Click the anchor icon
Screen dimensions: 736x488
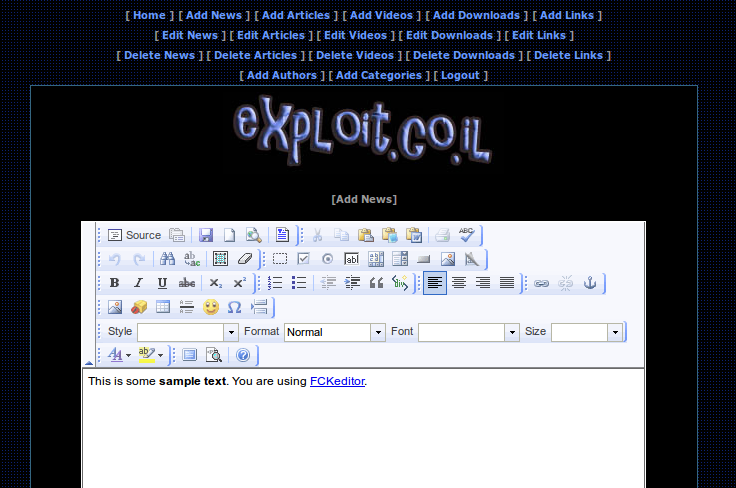[590, 283]
